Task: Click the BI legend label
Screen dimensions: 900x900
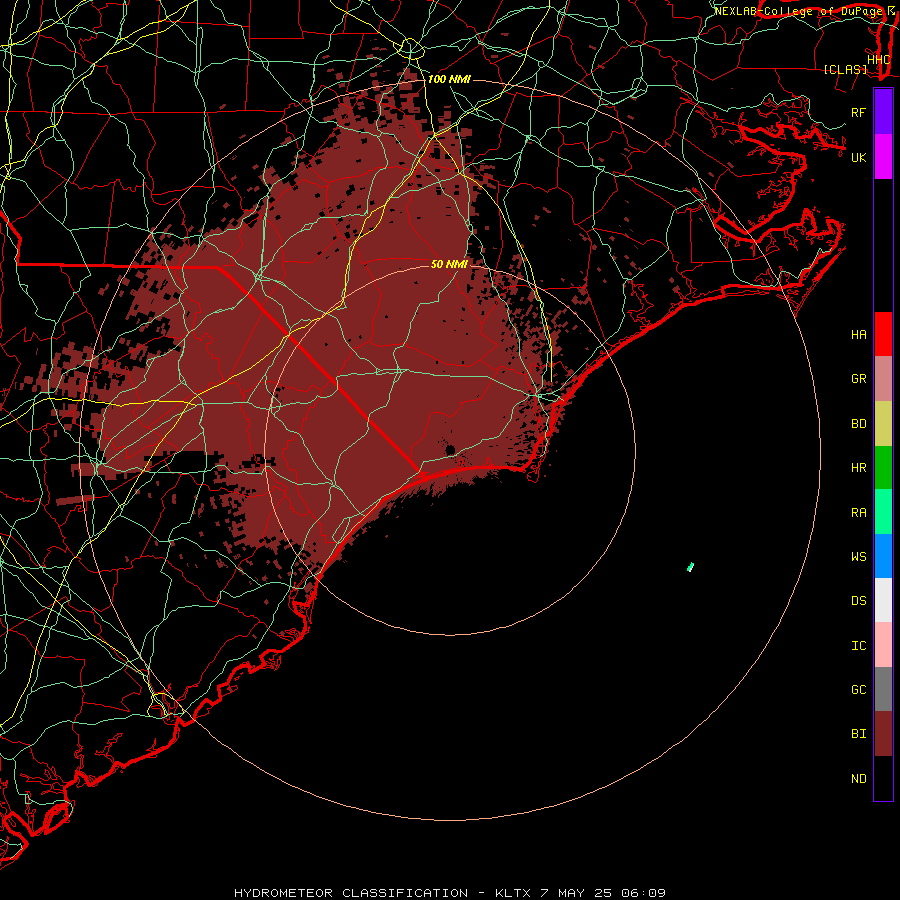Action: tap(858, 734)
